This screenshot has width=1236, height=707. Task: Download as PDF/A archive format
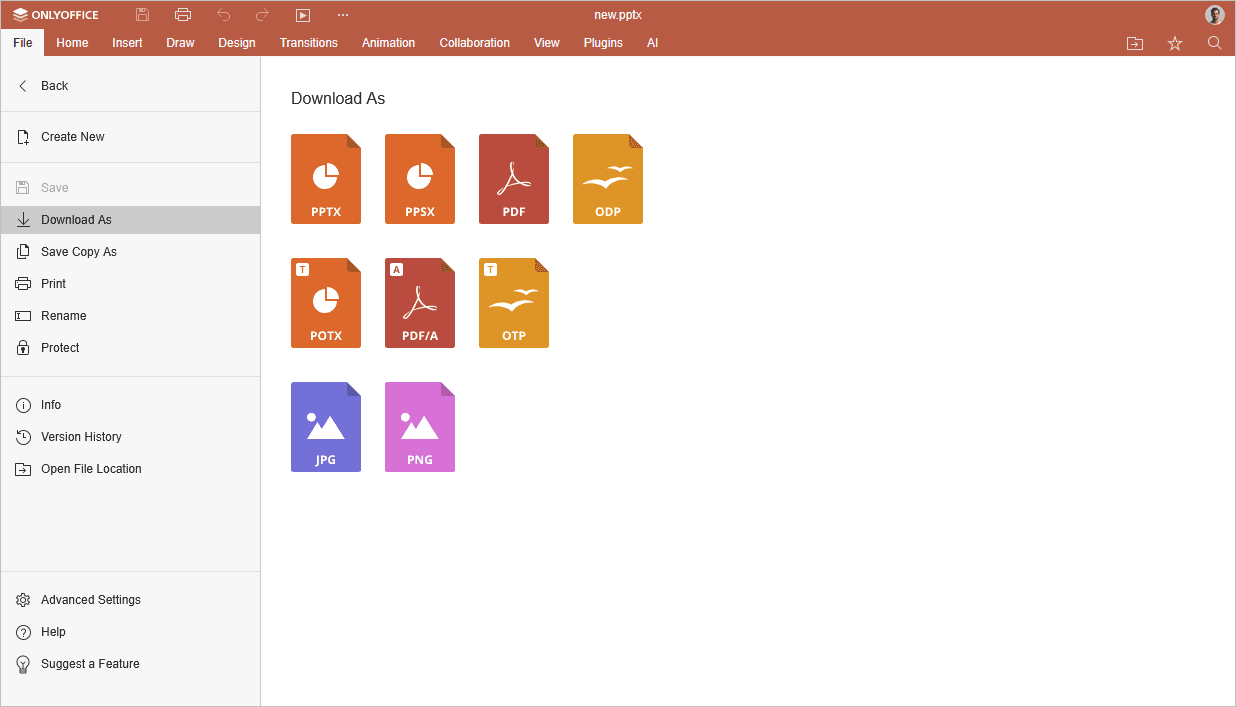[x=419, y=303]
